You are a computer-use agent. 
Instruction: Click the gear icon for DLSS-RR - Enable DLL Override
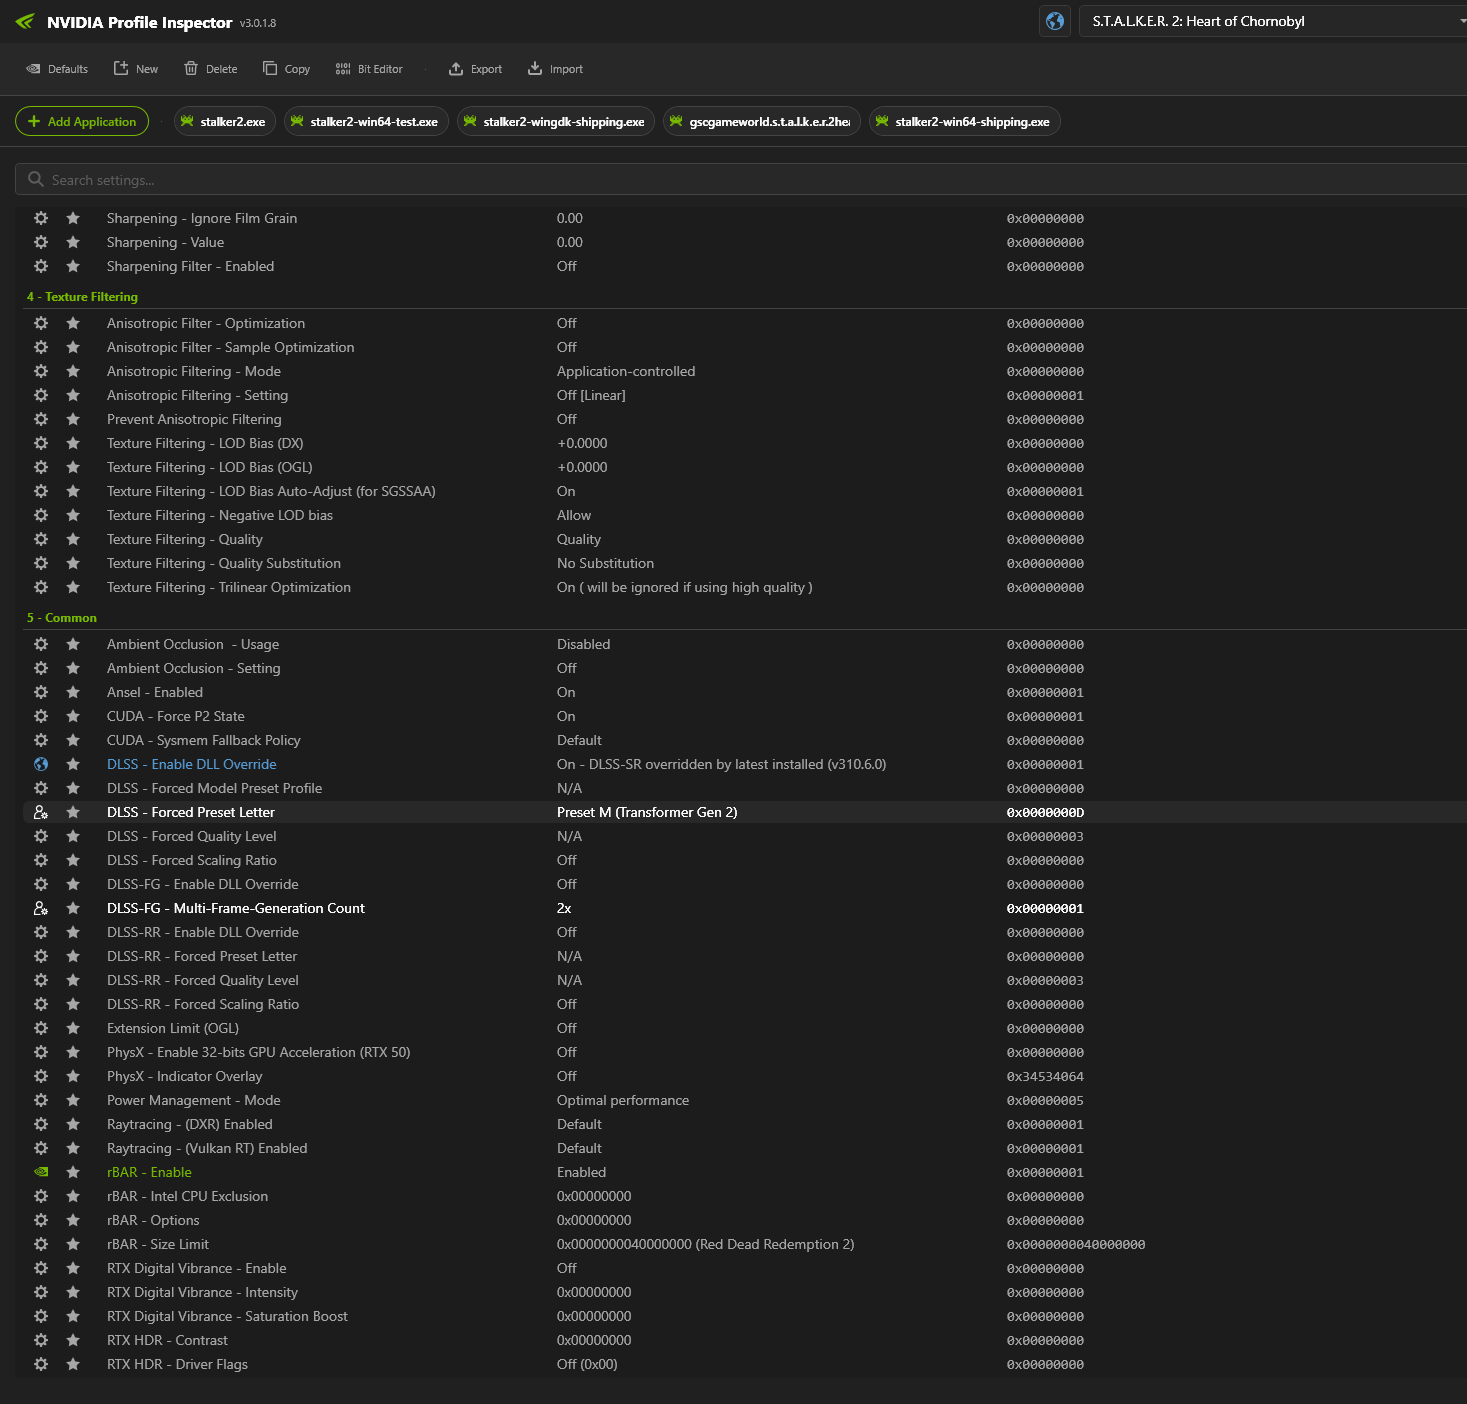[x=41, y=932]
